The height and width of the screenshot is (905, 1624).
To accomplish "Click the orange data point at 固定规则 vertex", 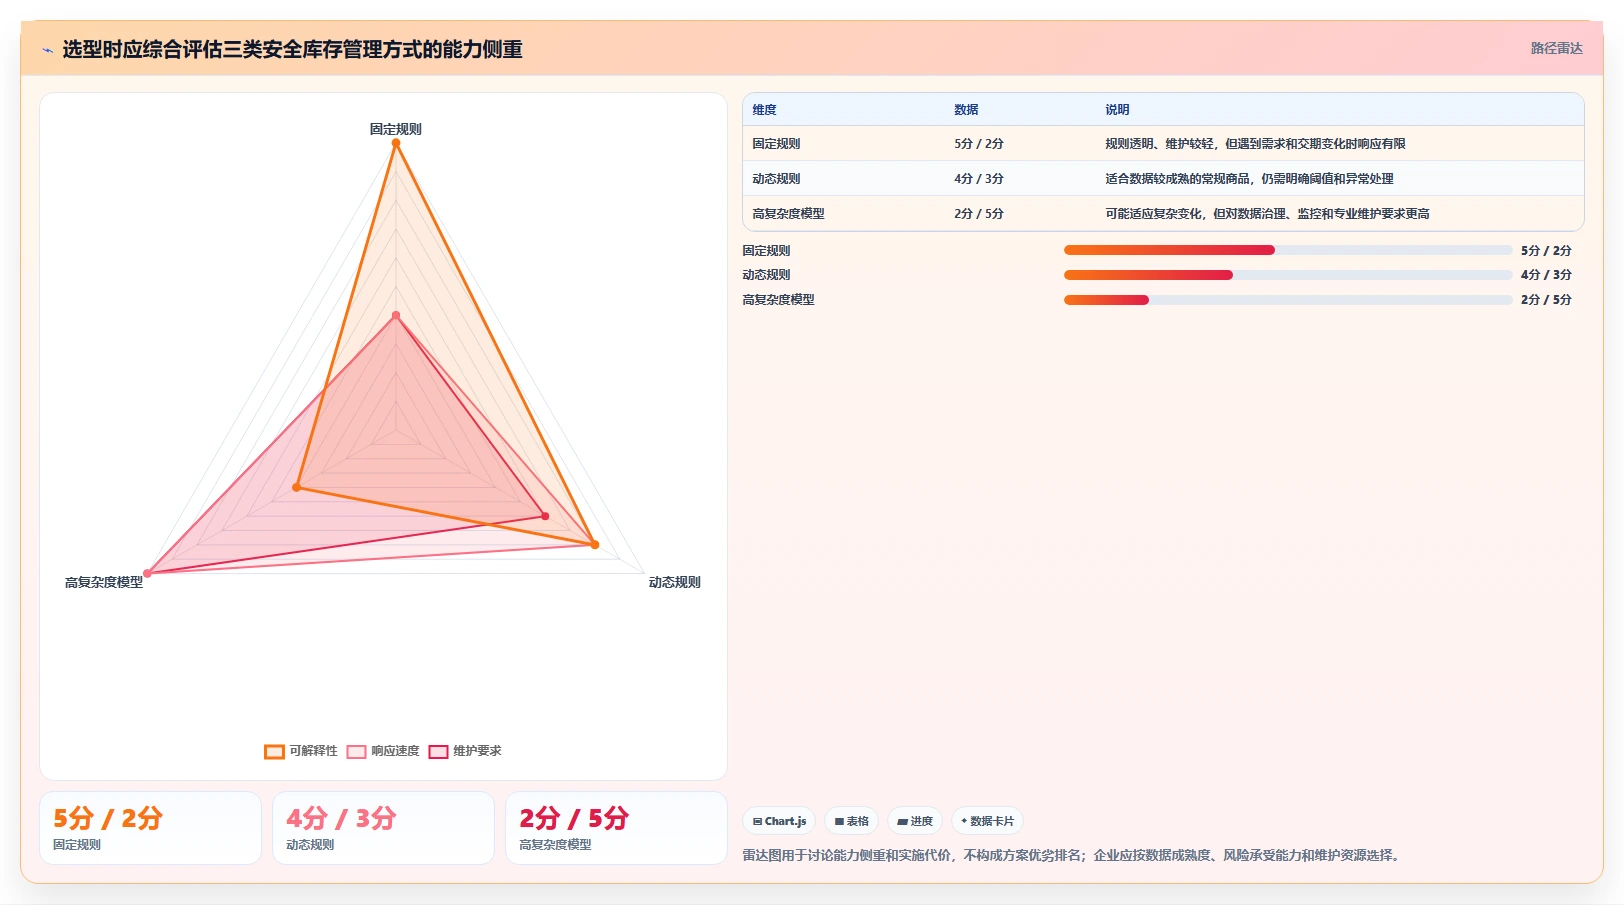I will pyautogui.click(x=396, y=143).
